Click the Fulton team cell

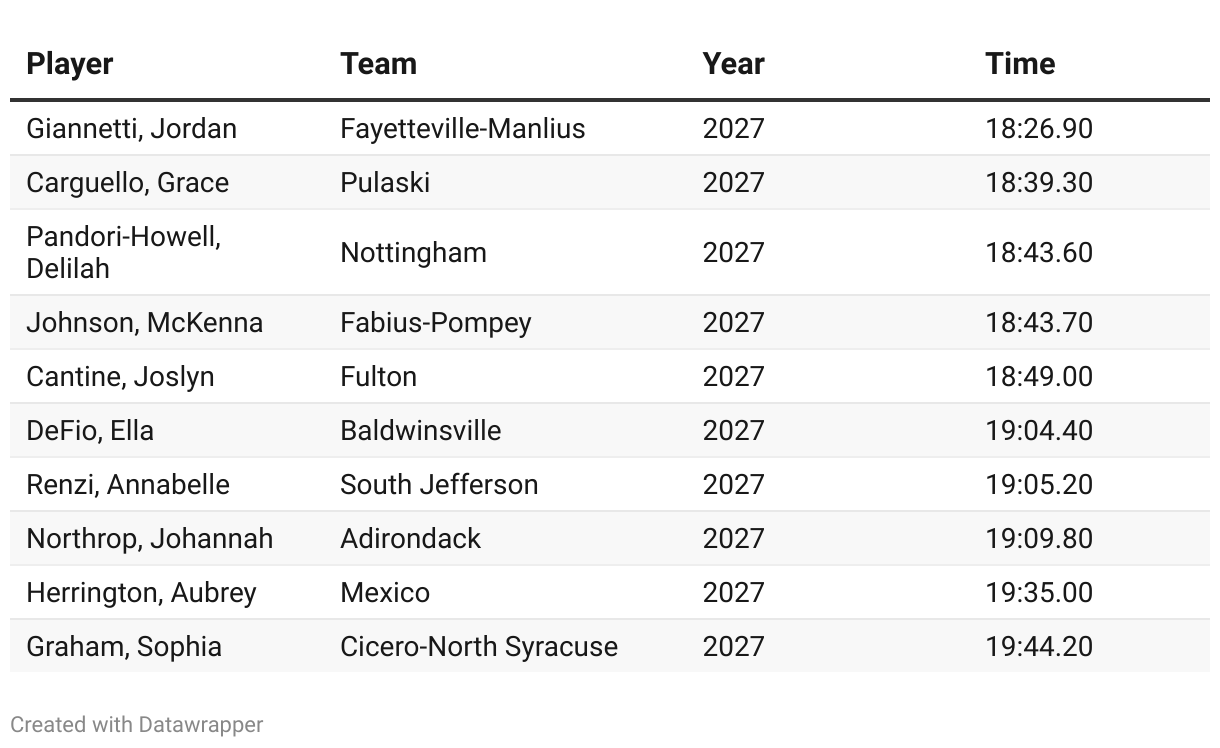point(378,377)
